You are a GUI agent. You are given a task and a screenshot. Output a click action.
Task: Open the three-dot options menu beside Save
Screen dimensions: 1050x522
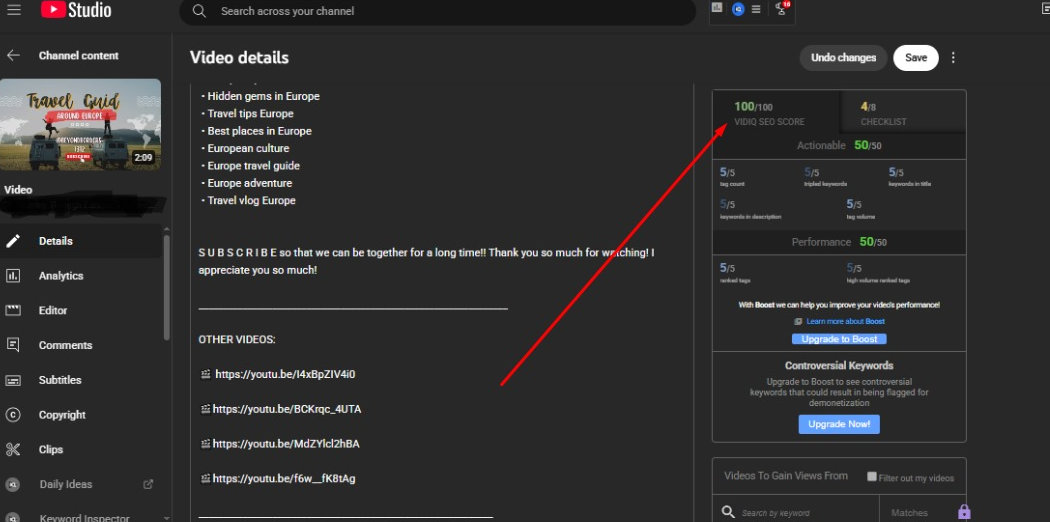[x=953, y=58]
